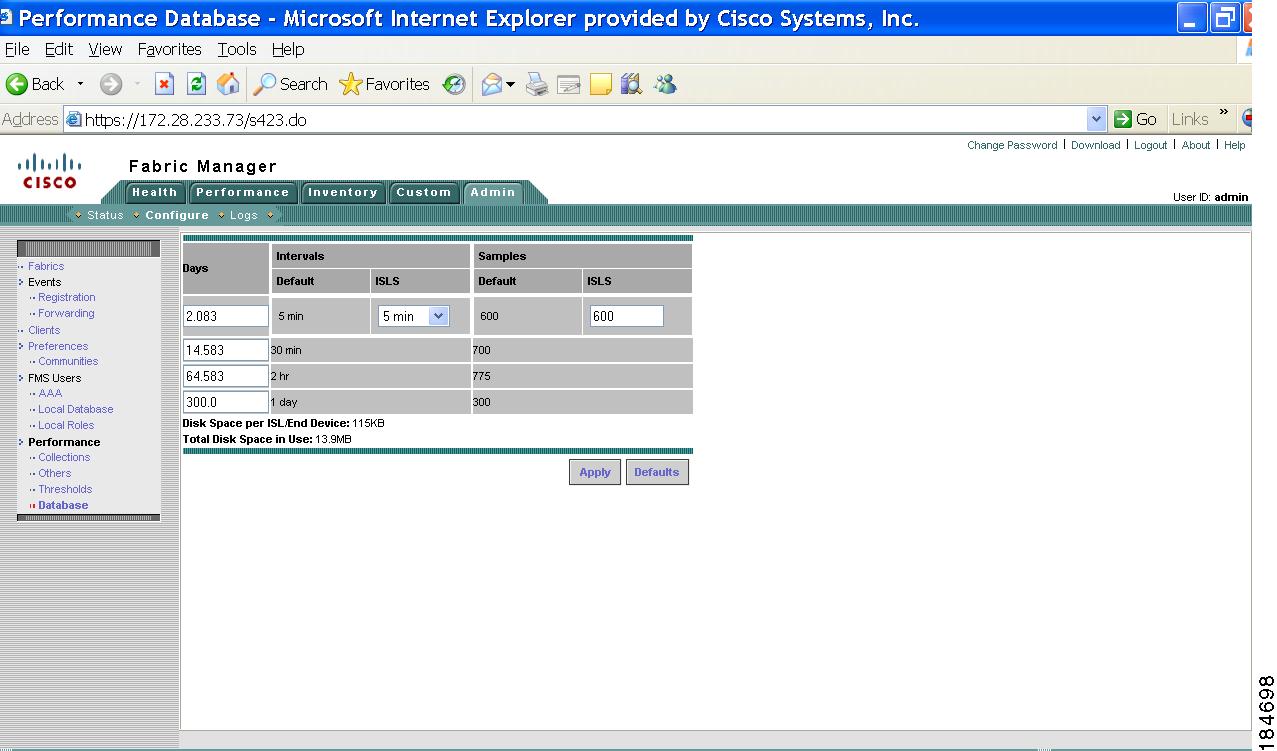The image size is (1277, 751).
Task: Click the Cisco logo
Action: [x=50, y=171]
